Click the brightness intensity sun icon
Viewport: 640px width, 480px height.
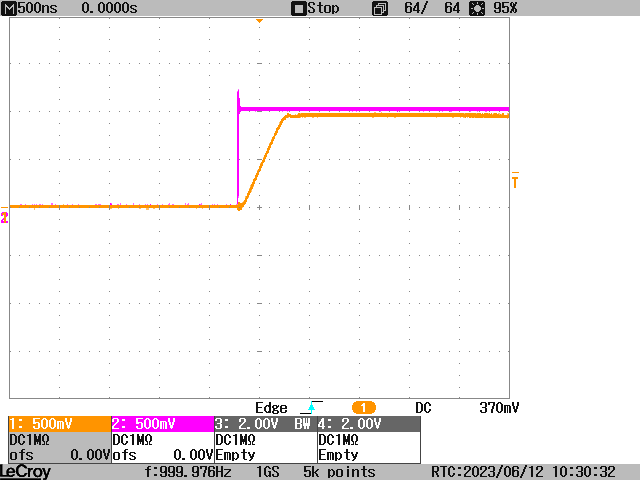pos(477,9)
